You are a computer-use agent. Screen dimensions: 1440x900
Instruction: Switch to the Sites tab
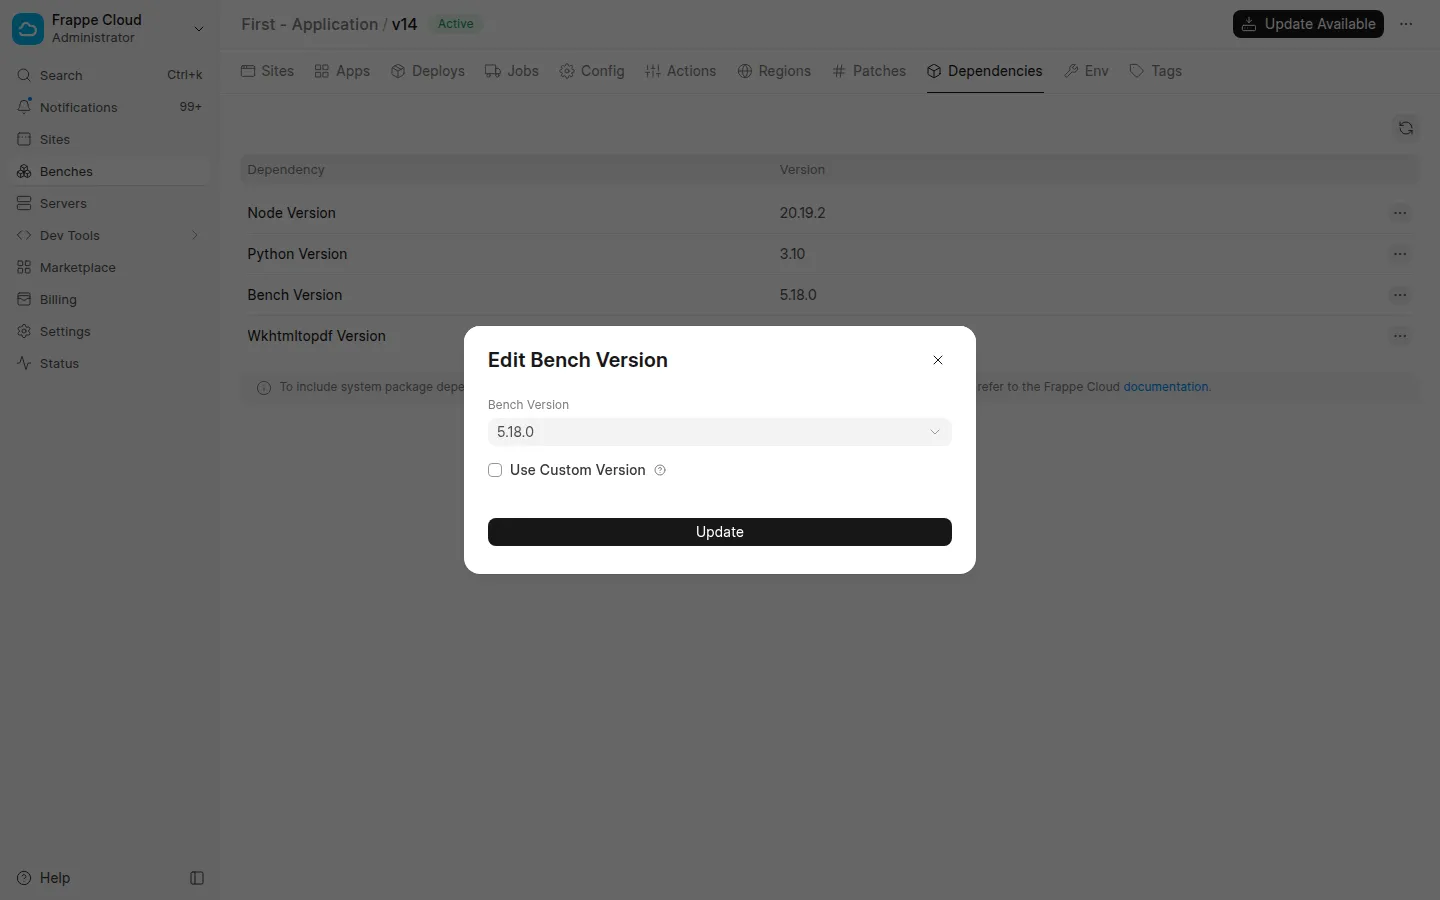click(268, 71)
